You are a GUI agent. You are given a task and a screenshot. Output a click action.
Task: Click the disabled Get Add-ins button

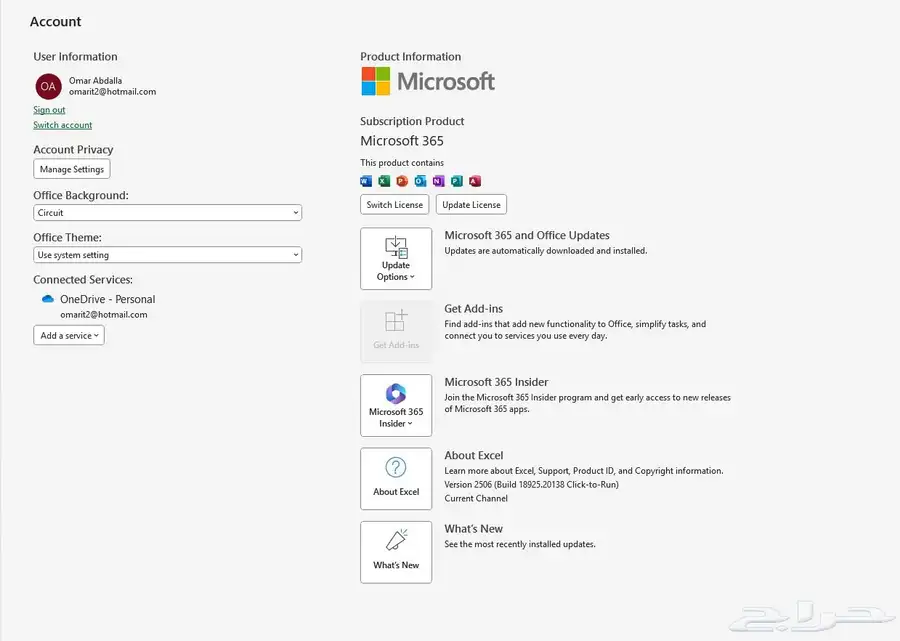[x=396, y=332]
